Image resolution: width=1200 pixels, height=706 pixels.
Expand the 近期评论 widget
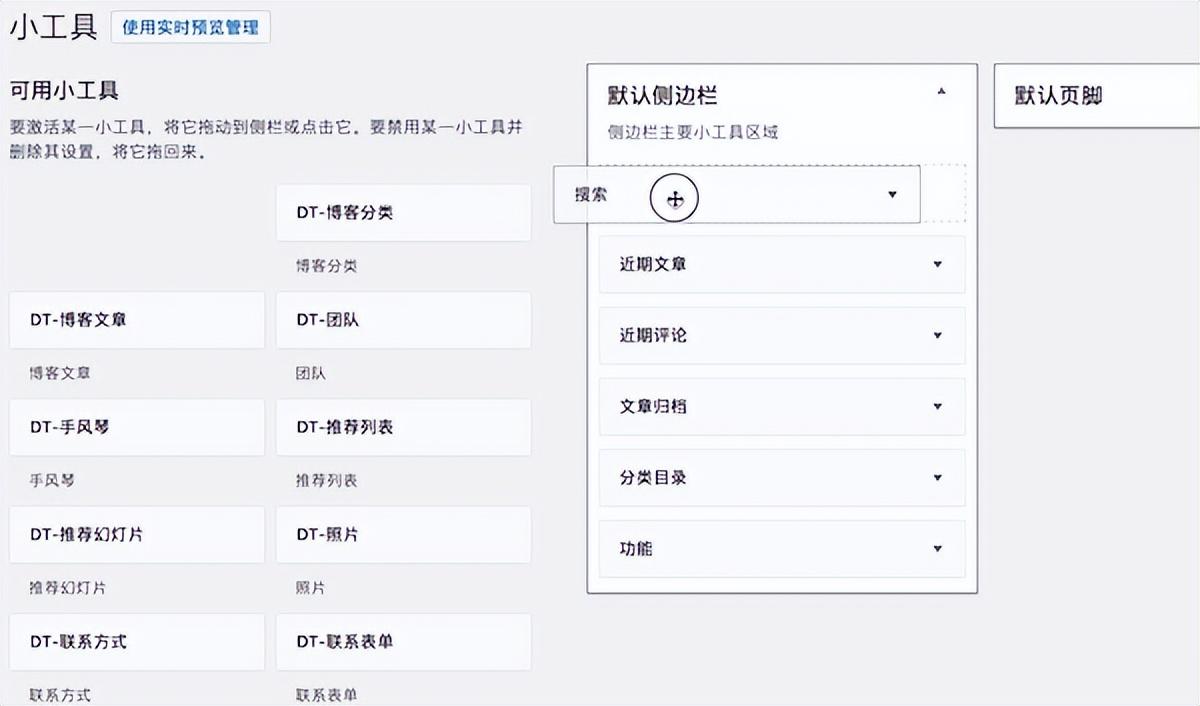pyautogui.click(x=937, y=336)
